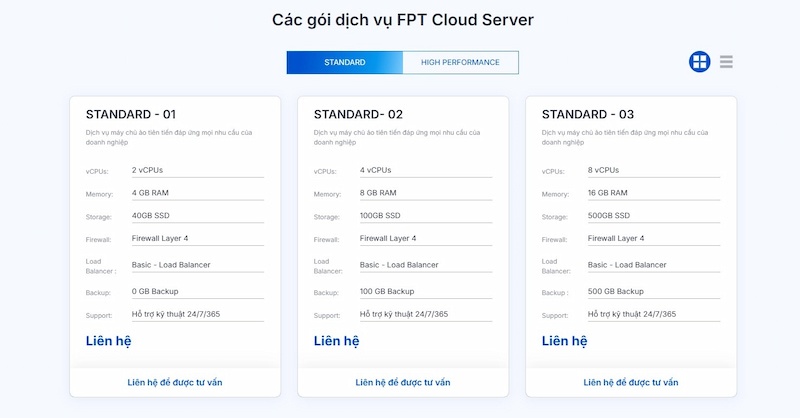Open the HIGH PERFORMANCE tab
Screen dimensions: 800x418
[460, 62]
